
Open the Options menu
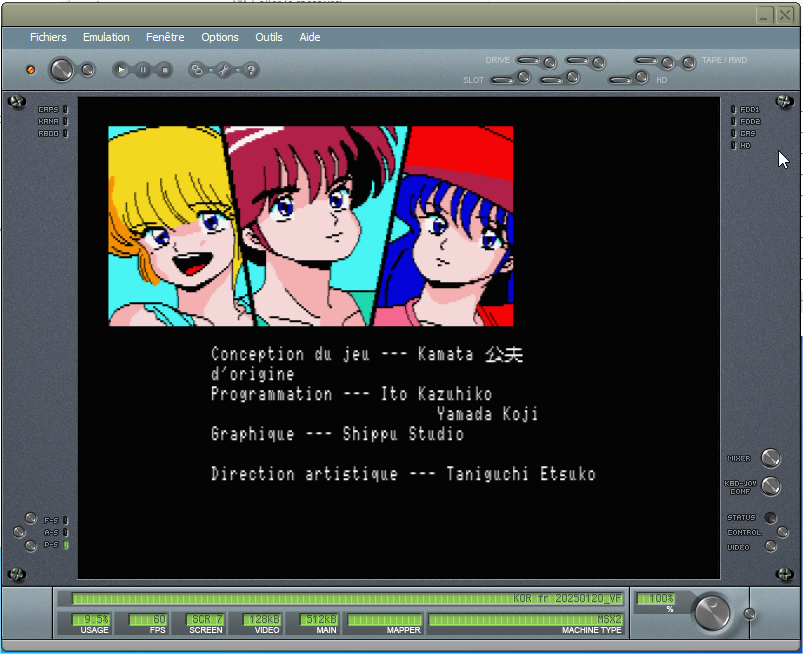pyautogui.click(x=220, y=37)
